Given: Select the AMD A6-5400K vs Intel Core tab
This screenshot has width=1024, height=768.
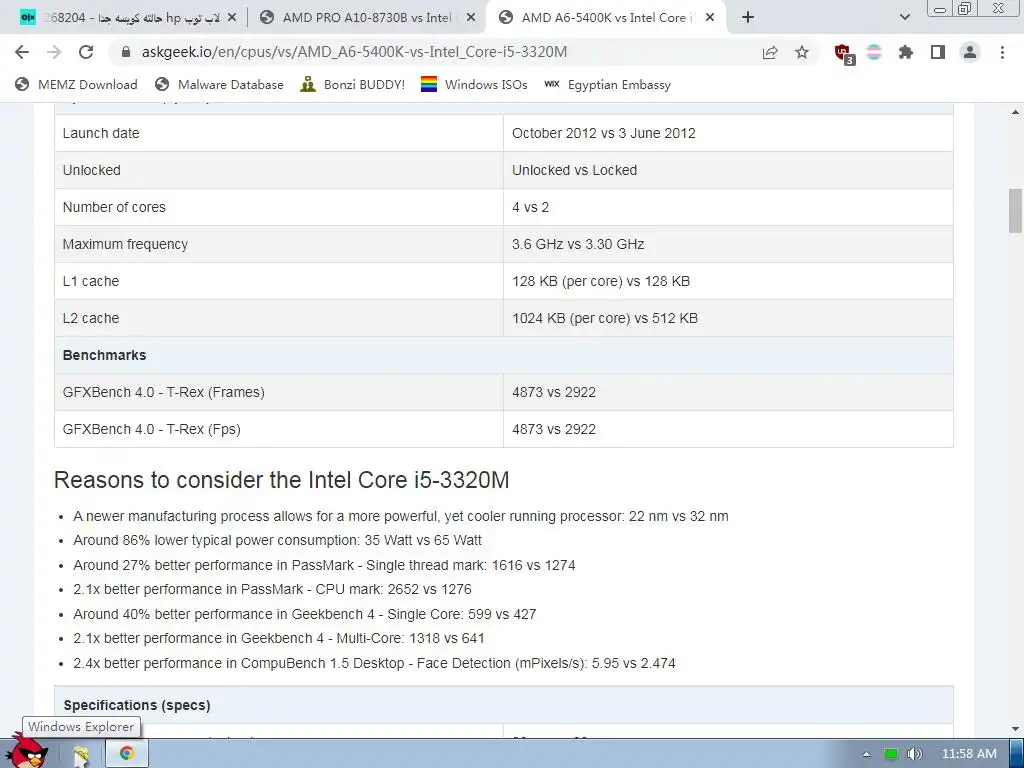Looking at the screenshot, I should click(x=608, y=18).
